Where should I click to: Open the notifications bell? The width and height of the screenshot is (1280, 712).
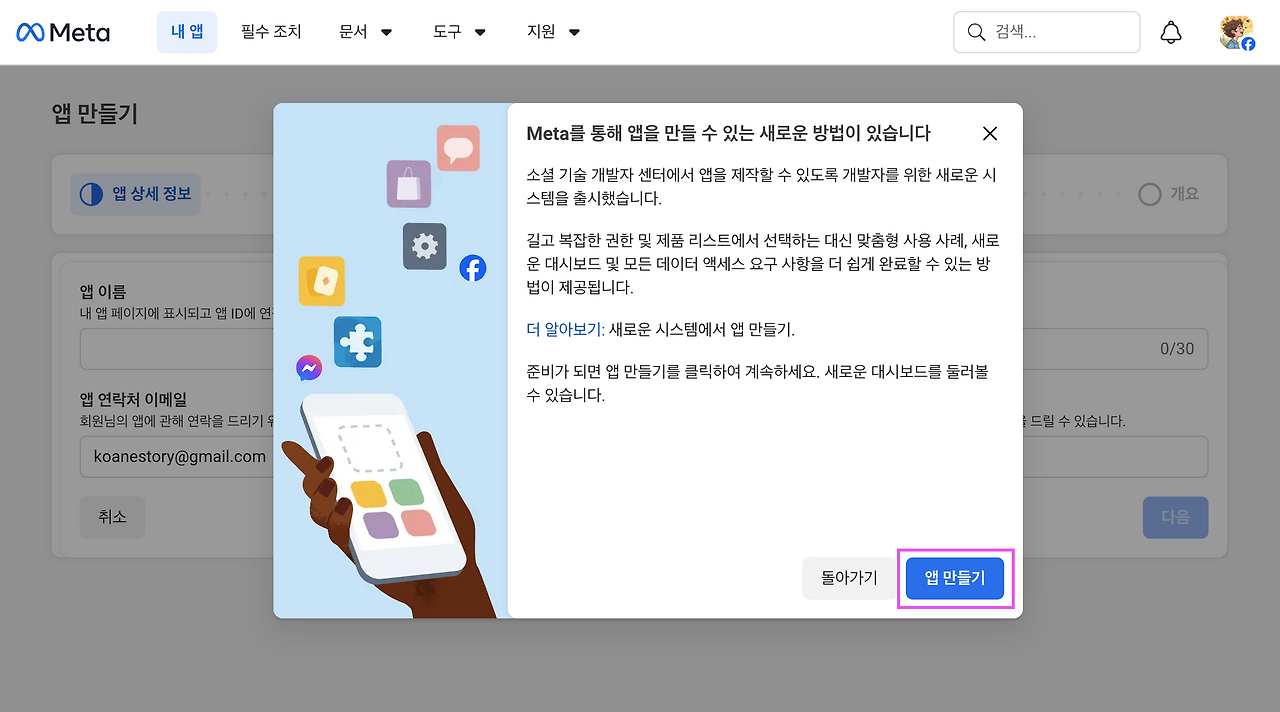coord(1170,32)
